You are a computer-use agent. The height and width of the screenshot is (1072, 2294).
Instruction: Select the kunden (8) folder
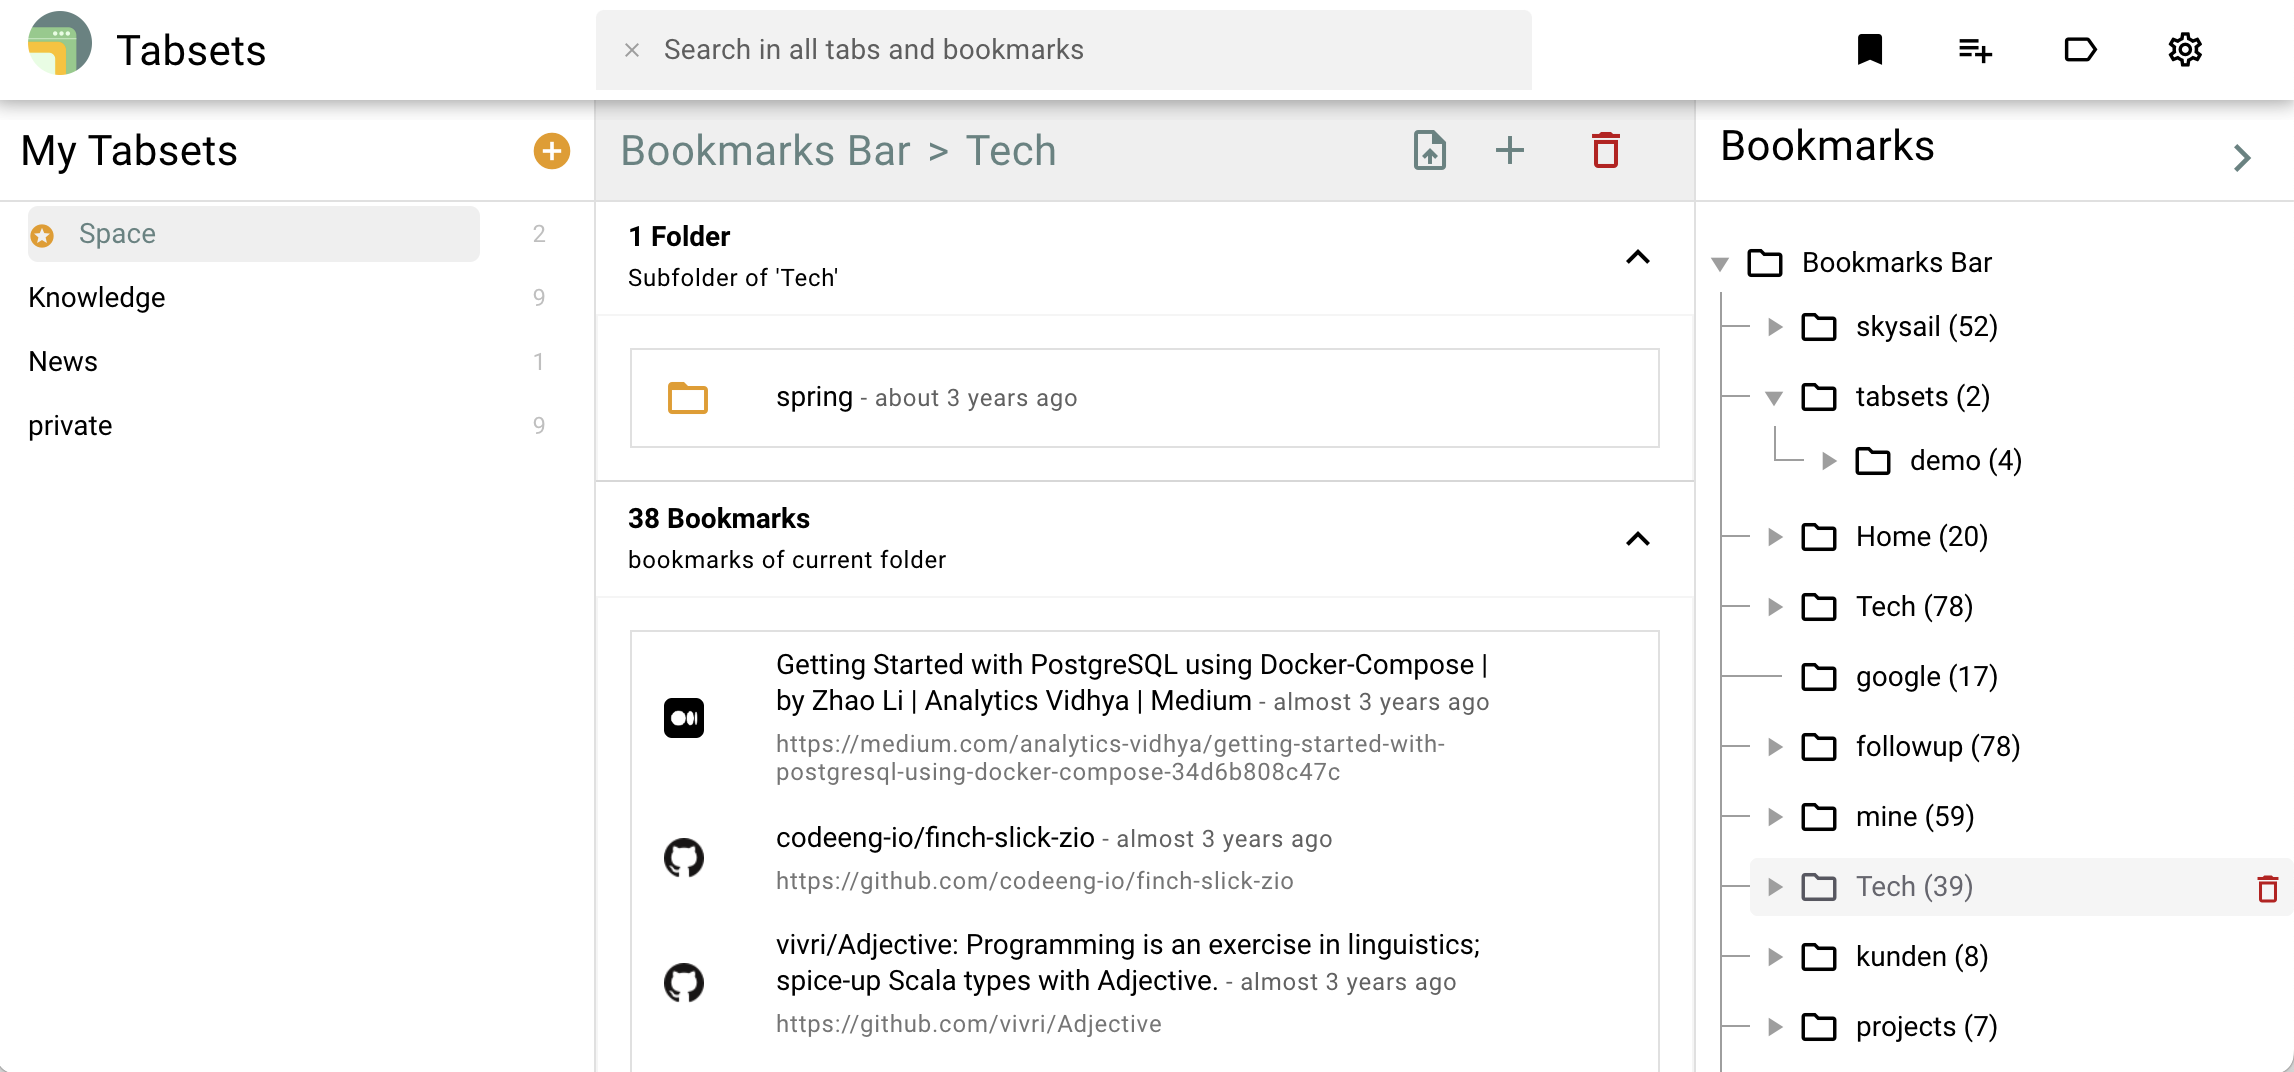coord(1921,957)
